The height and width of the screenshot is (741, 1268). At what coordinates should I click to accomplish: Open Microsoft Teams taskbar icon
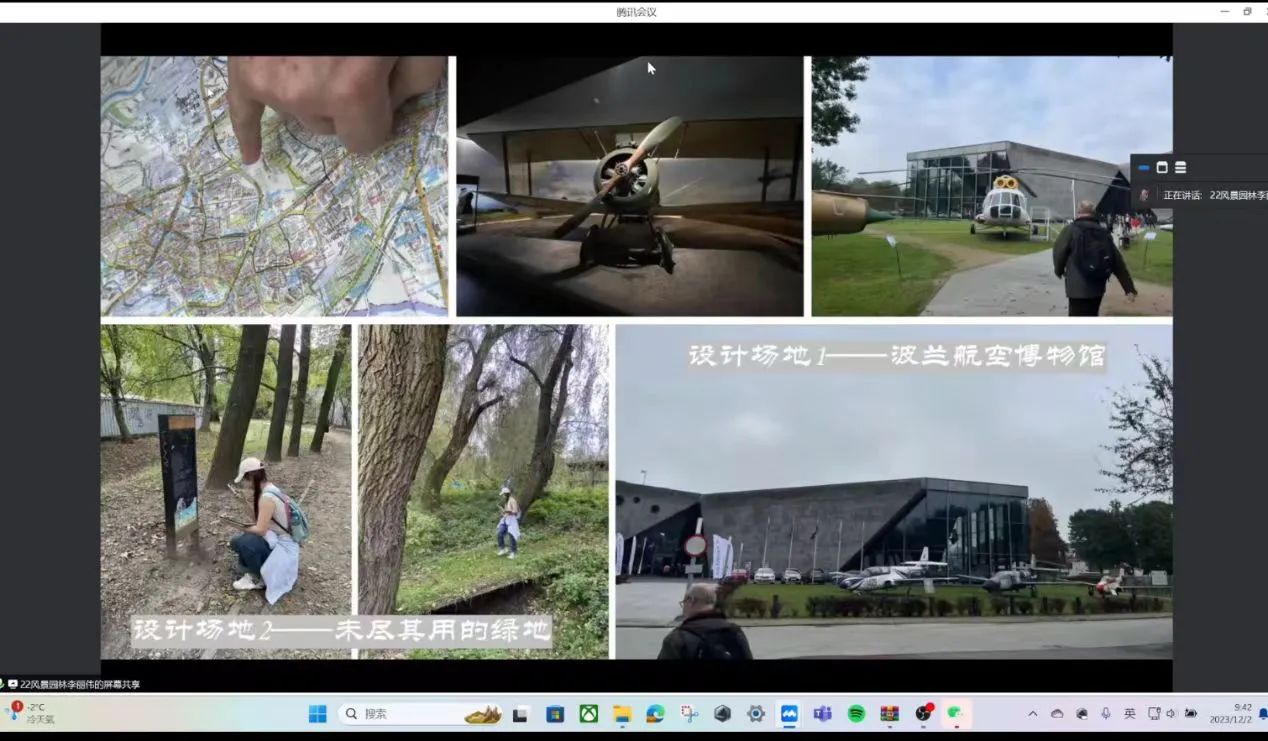tap(822, 714)
